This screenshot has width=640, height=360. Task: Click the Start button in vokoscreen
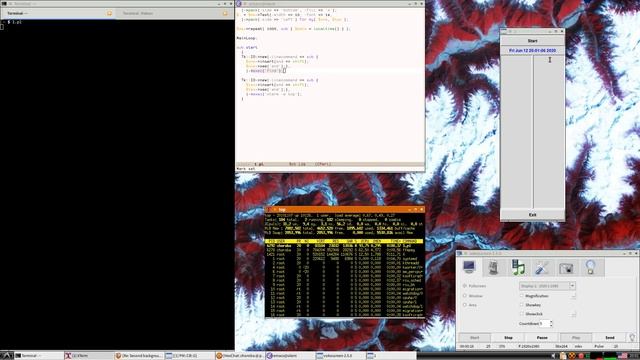click(474, 338)
